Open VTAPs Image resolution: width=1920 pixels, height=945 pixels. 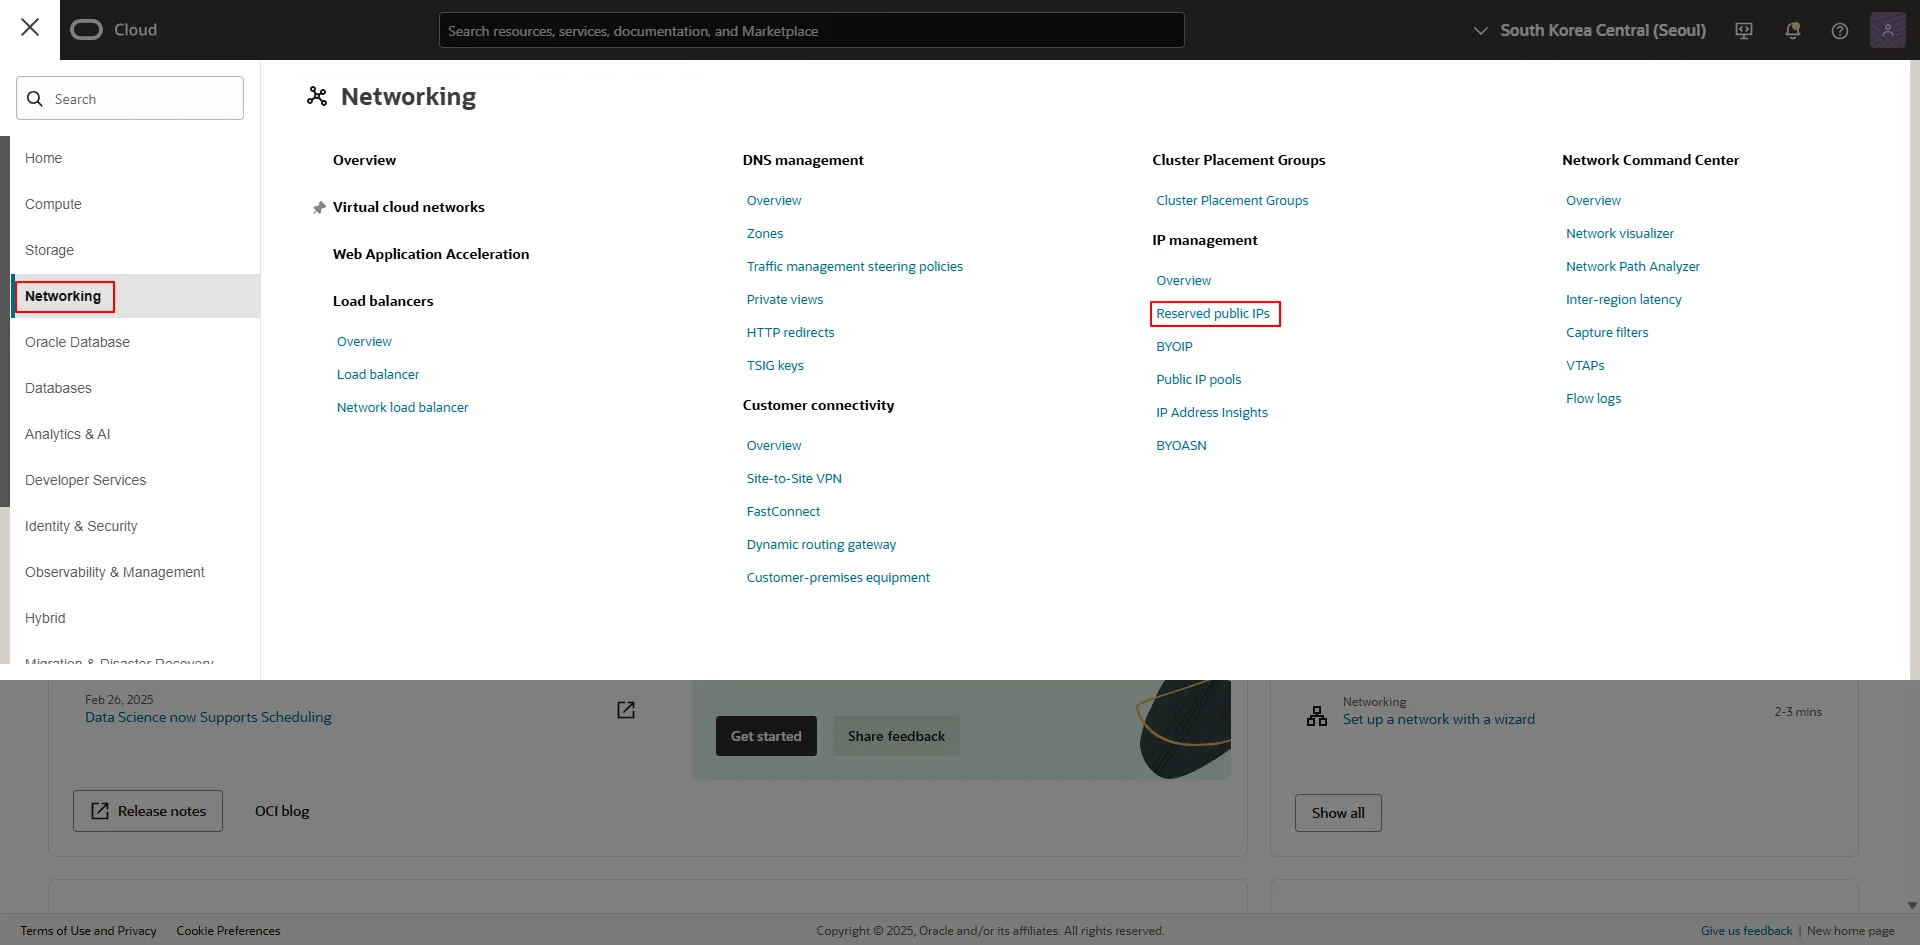[x=1585, y=365]
